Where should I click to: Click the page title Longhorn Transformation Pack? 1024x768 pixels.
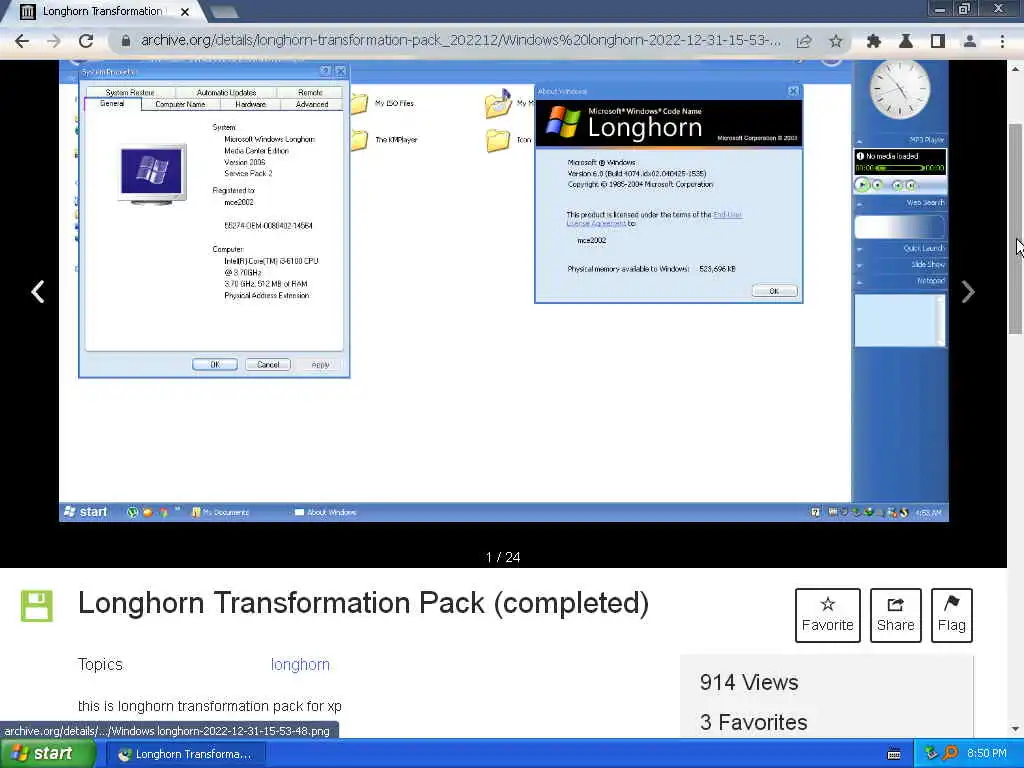point(363,603)
